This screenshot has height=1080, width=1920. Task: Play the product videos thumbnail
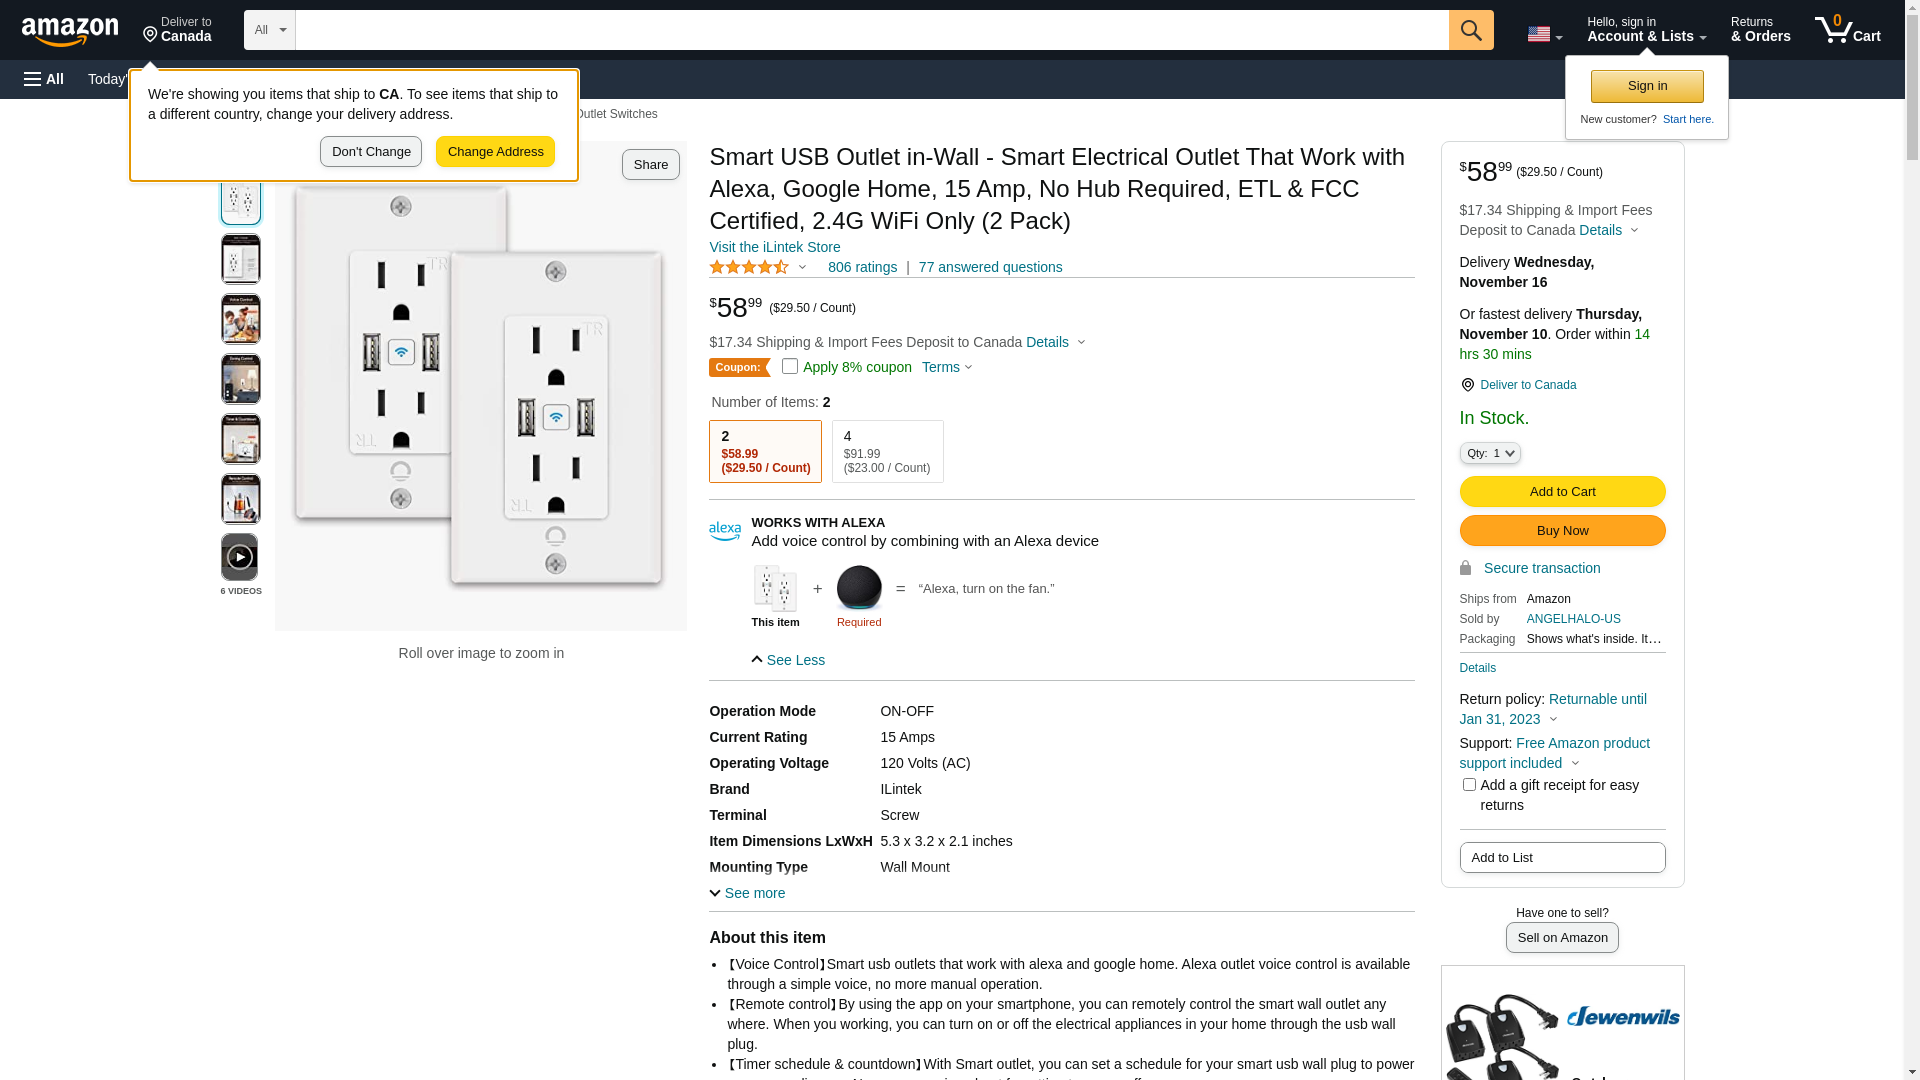[240, 557]
